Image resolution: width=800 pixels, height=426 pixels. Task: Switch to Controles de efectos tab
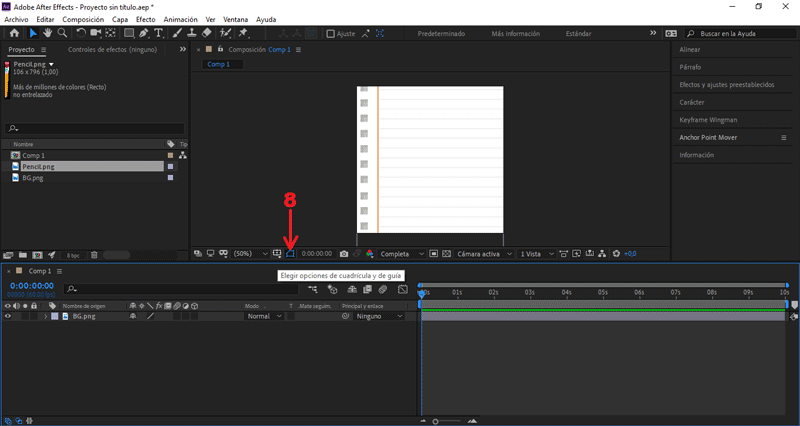click(112, 49)
